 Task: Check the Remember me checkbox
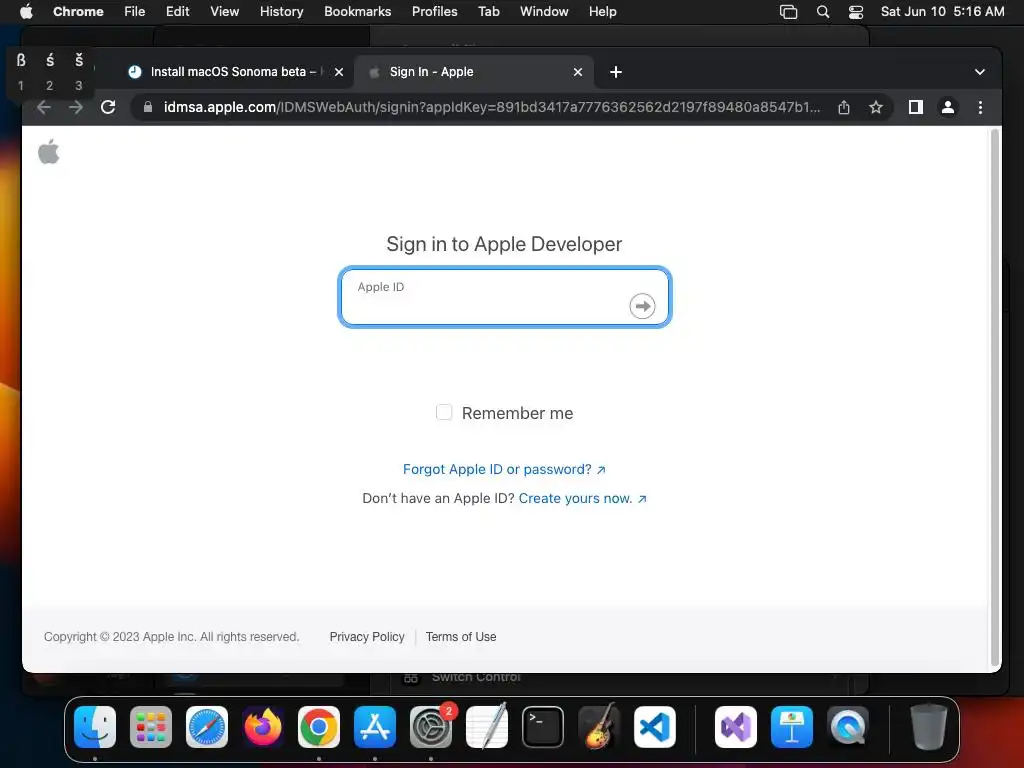444,412
